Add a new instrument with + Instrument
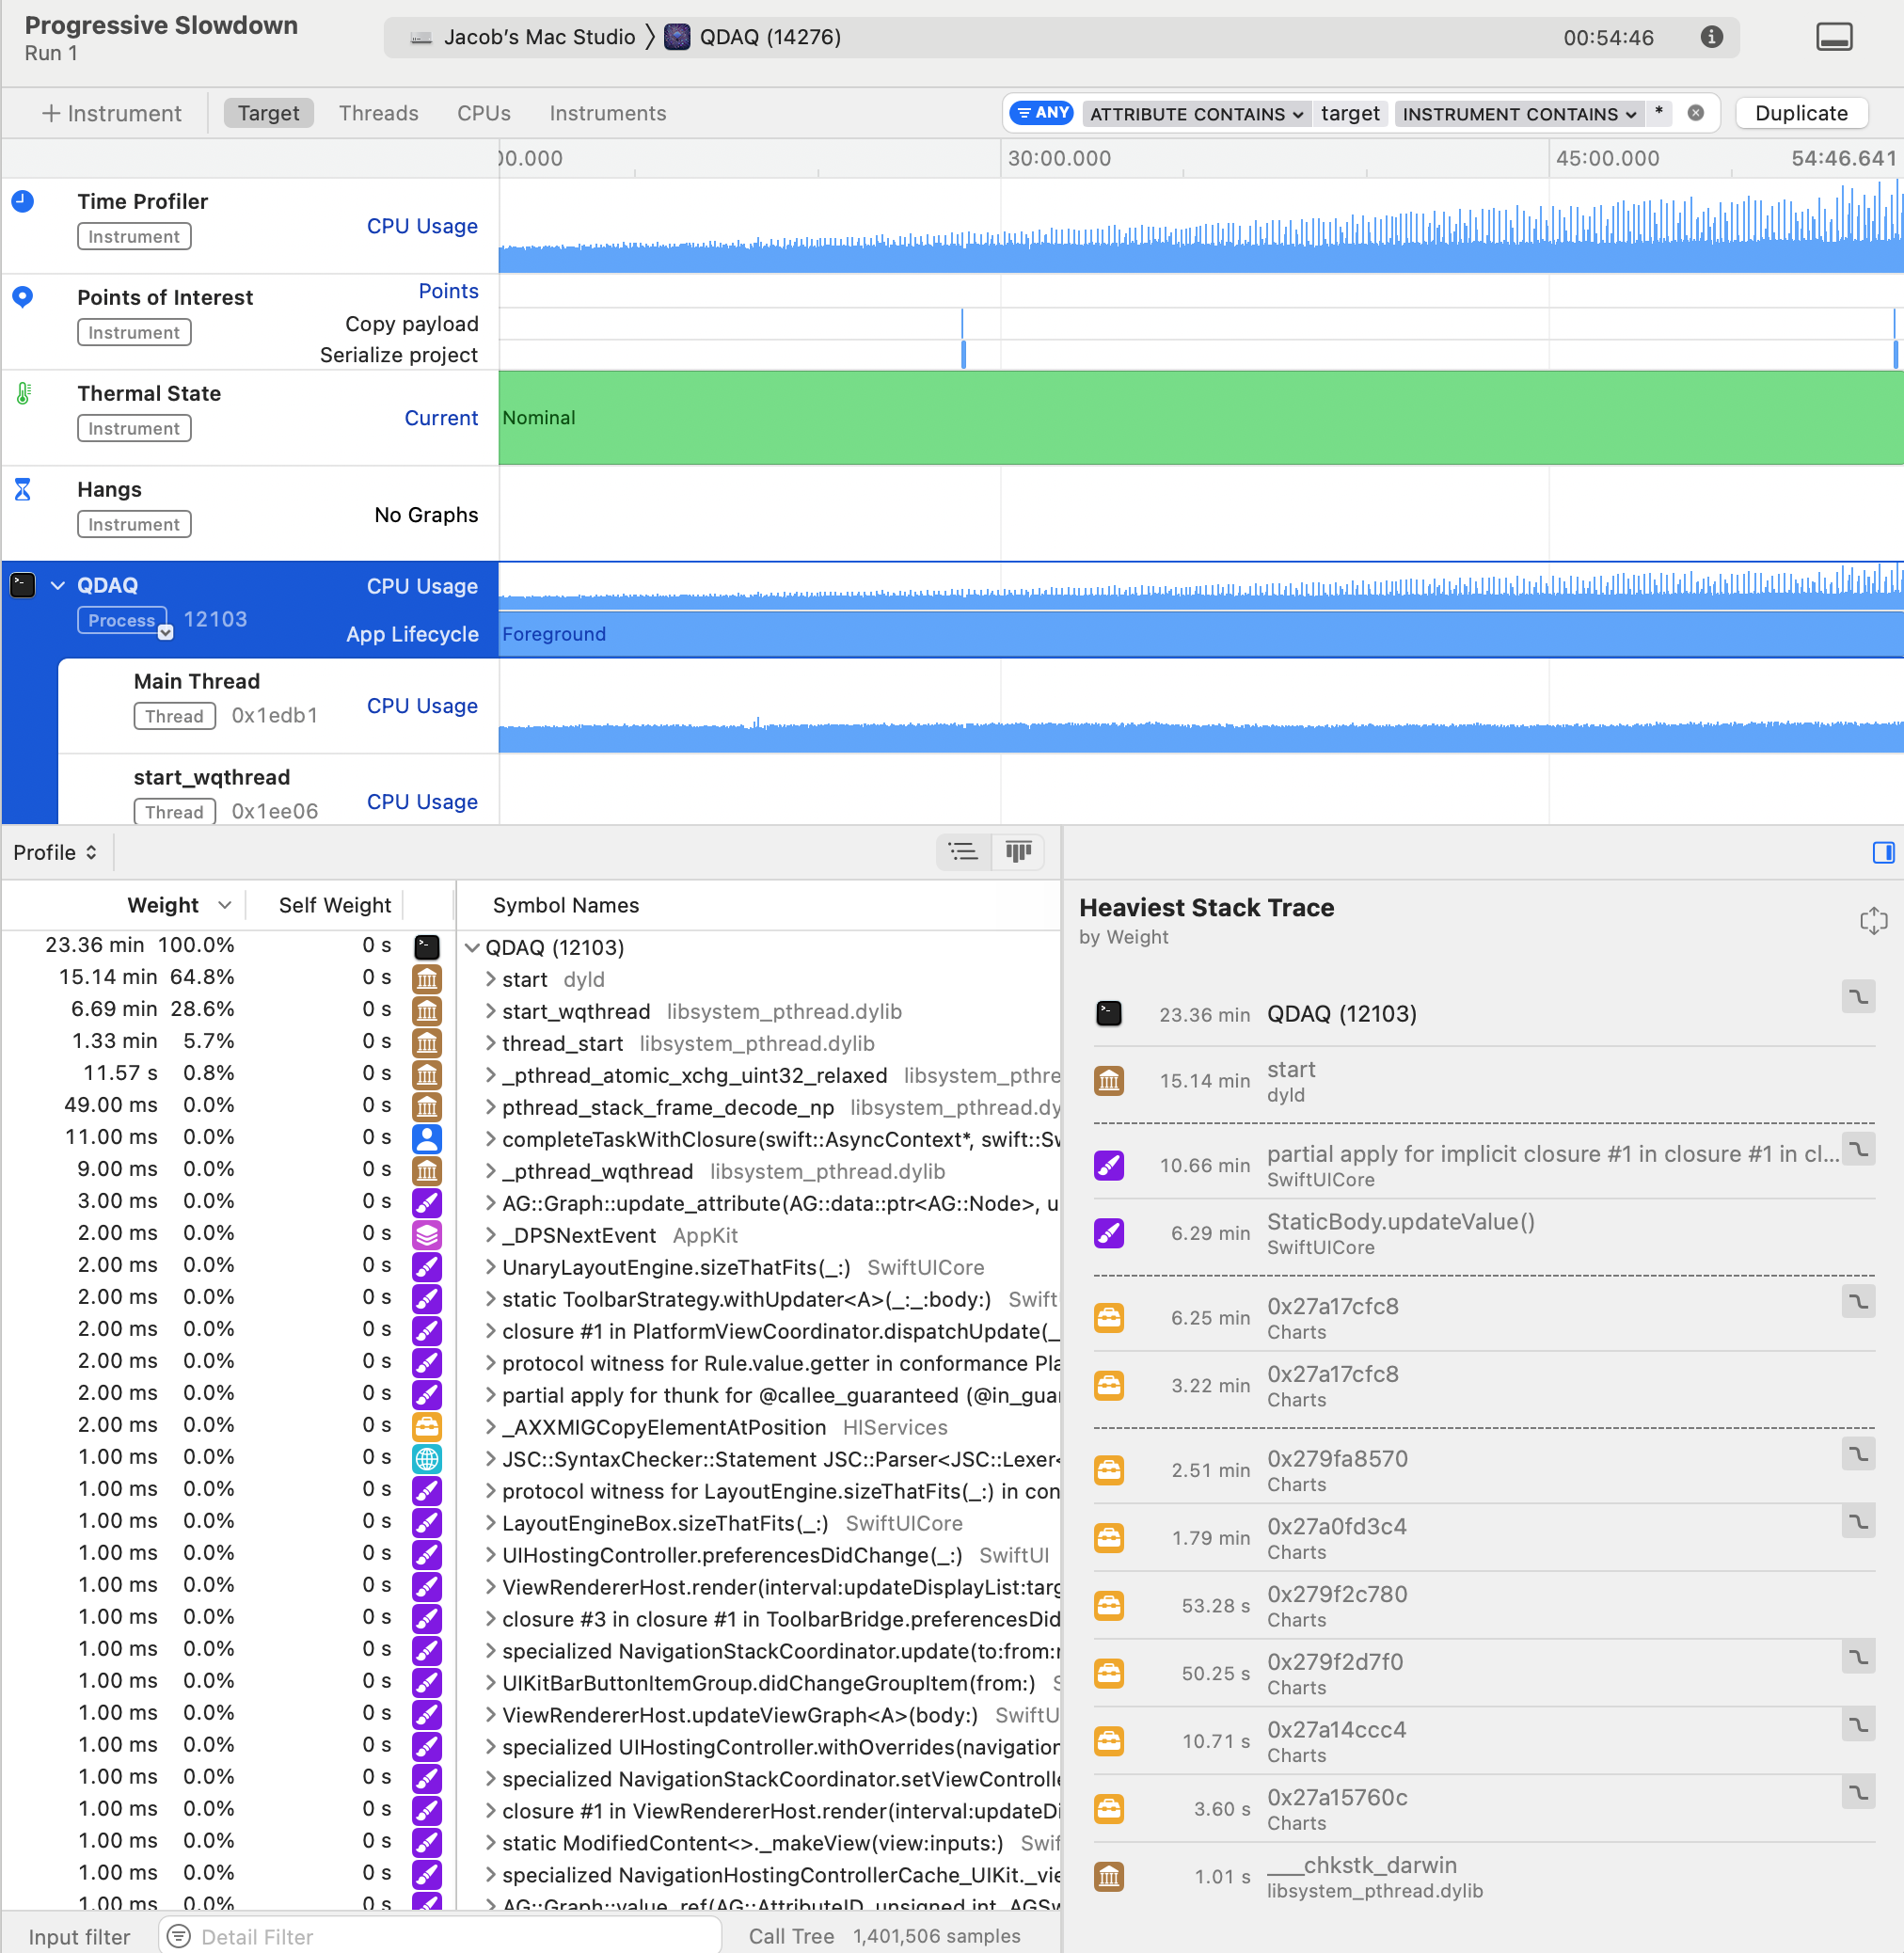Viewport: 1904px width, 1953px height. coord(111,113)
